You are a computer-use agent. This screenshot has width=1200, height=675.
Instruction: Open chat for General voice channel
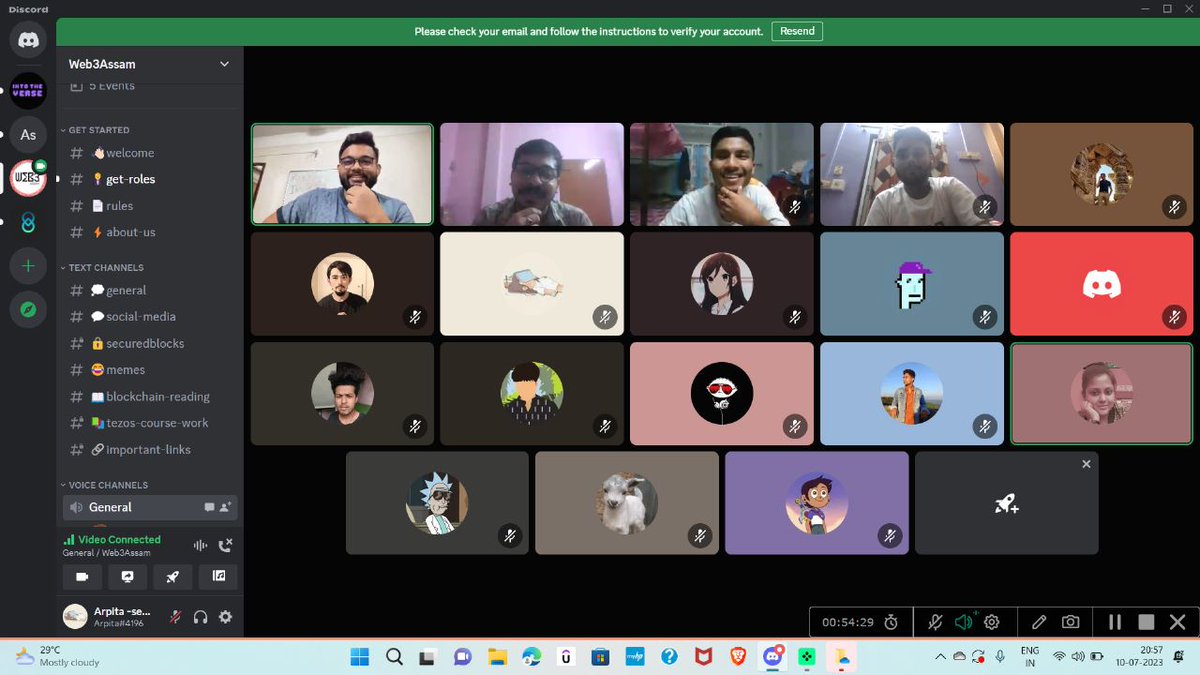point(210,507)
